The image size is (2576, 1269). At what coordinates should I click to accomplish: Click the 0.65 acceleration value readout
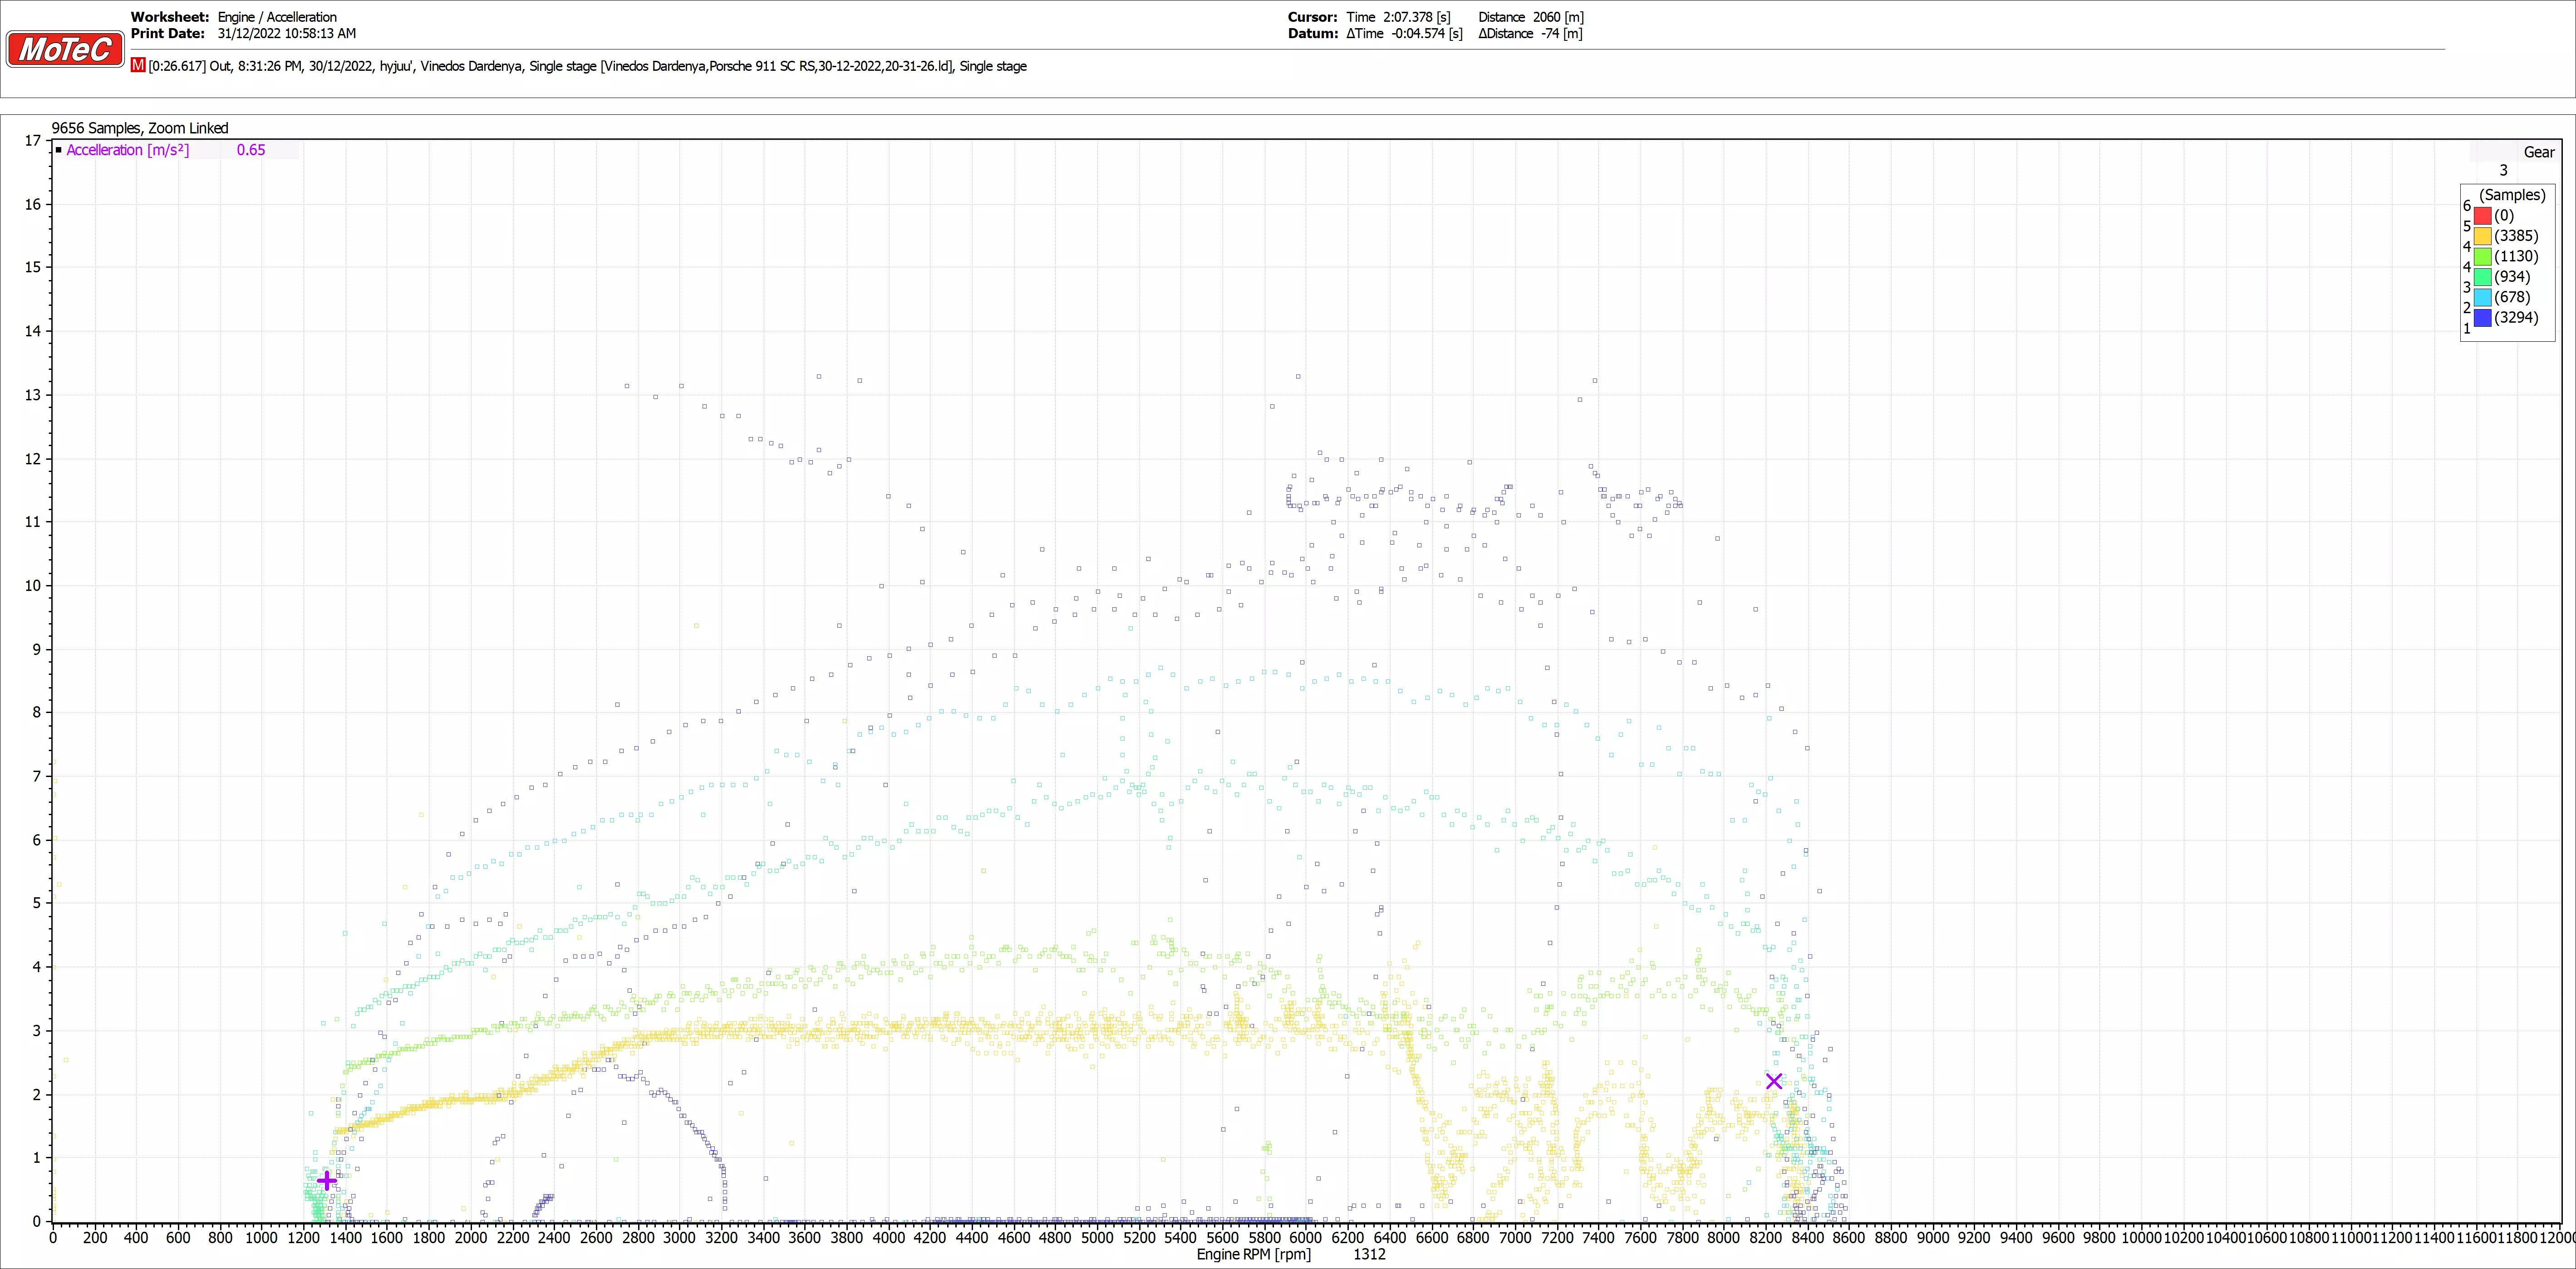(x=251, y=150)
